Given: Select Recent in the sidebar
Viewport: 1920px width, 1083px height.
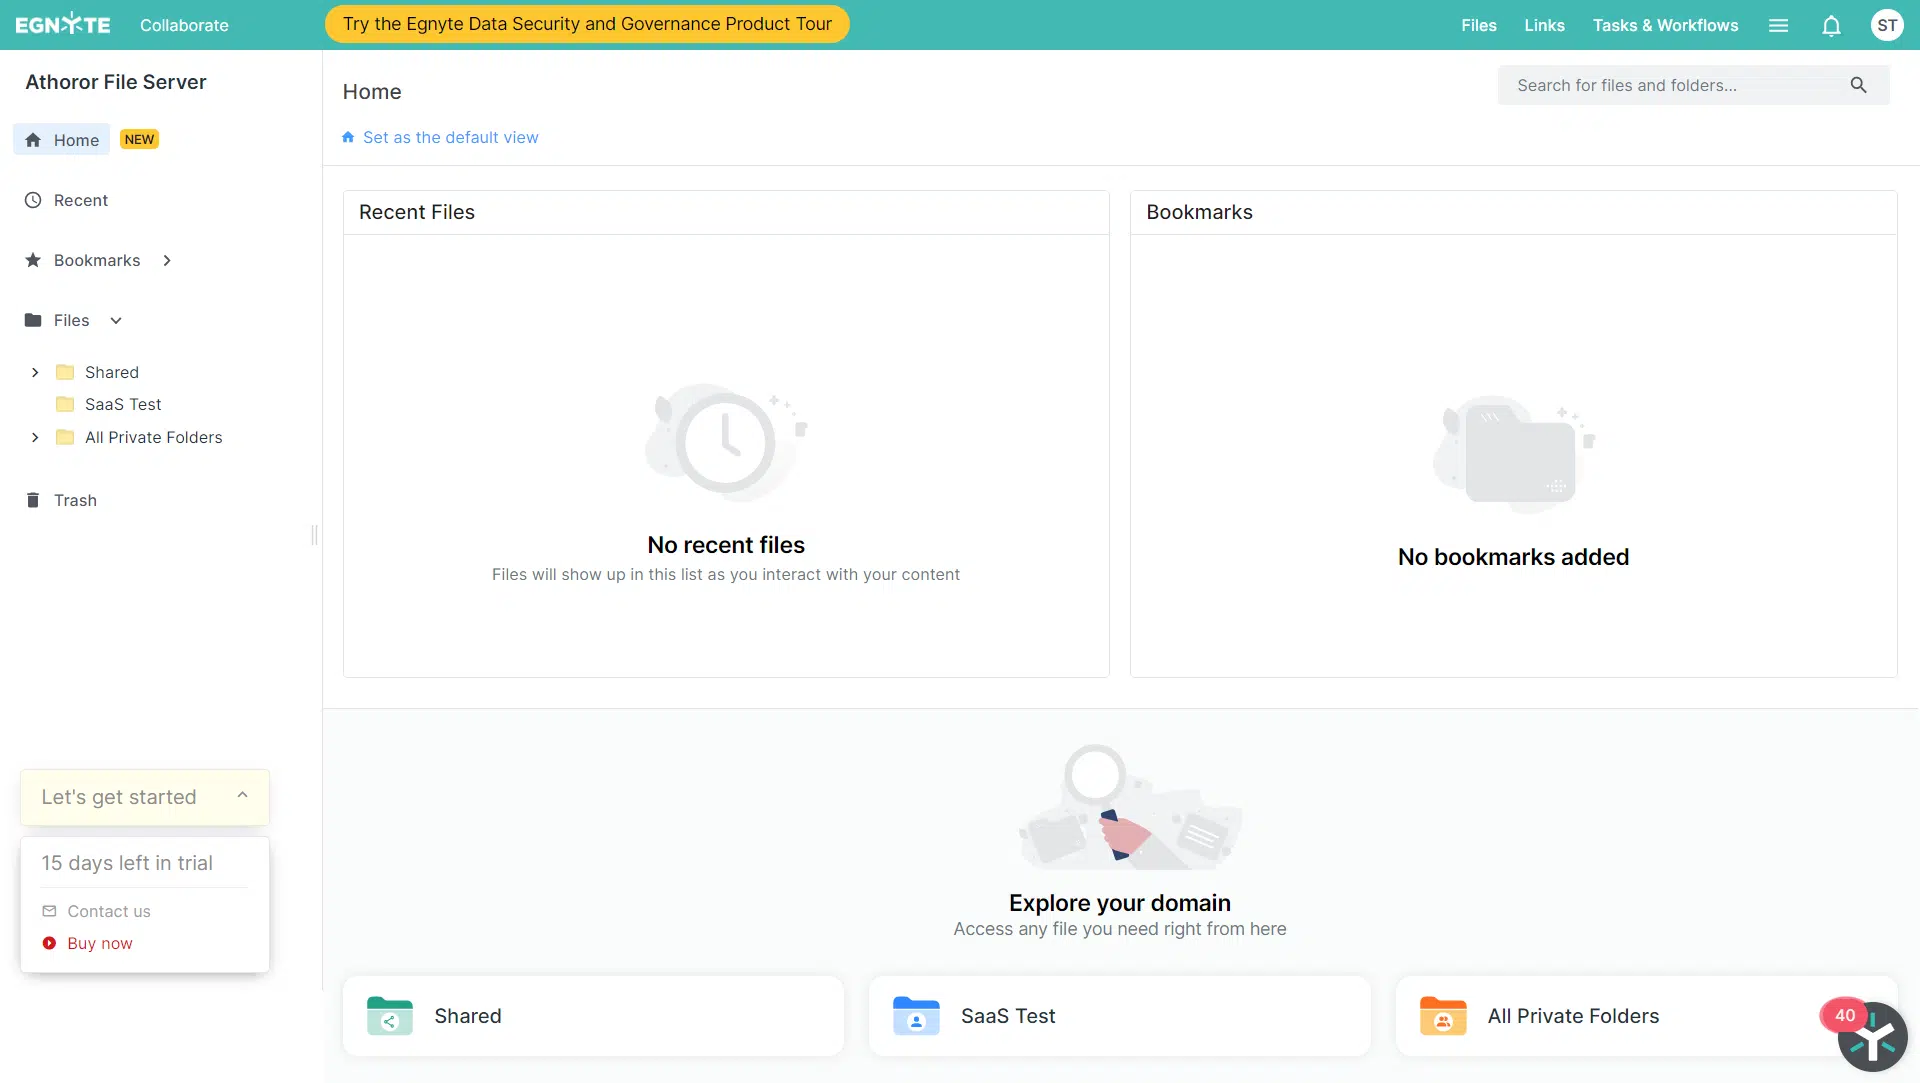Looking at the screenshot, I should [80, 200].
